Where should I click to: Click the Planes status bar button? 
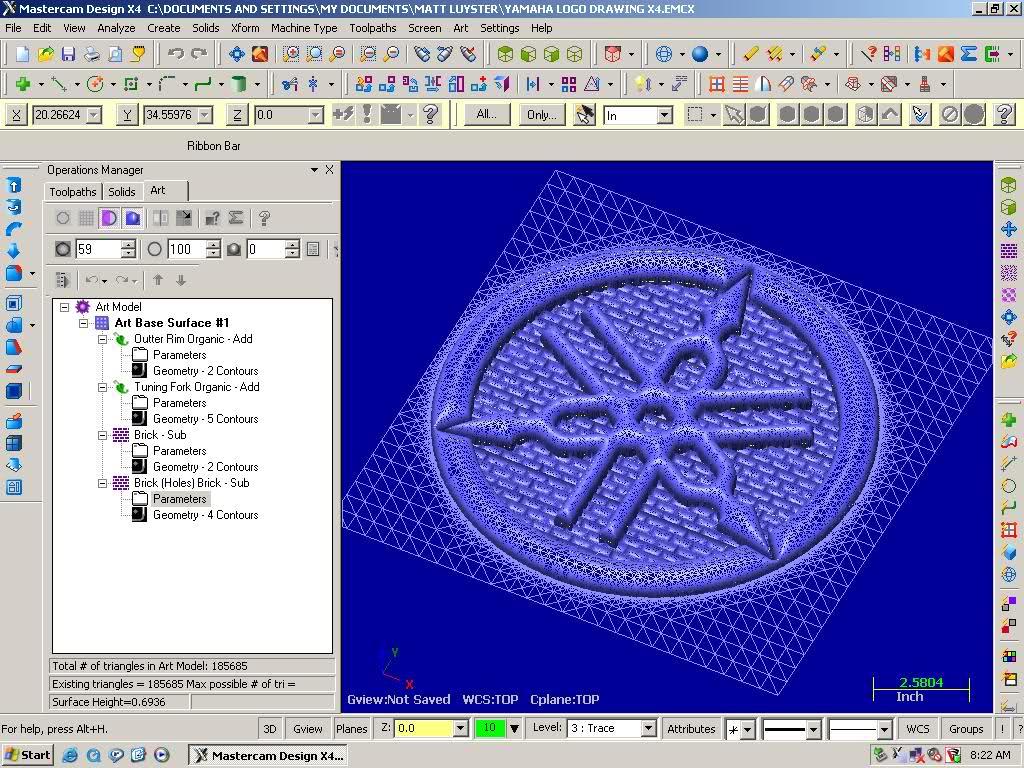tap(351, 729)
